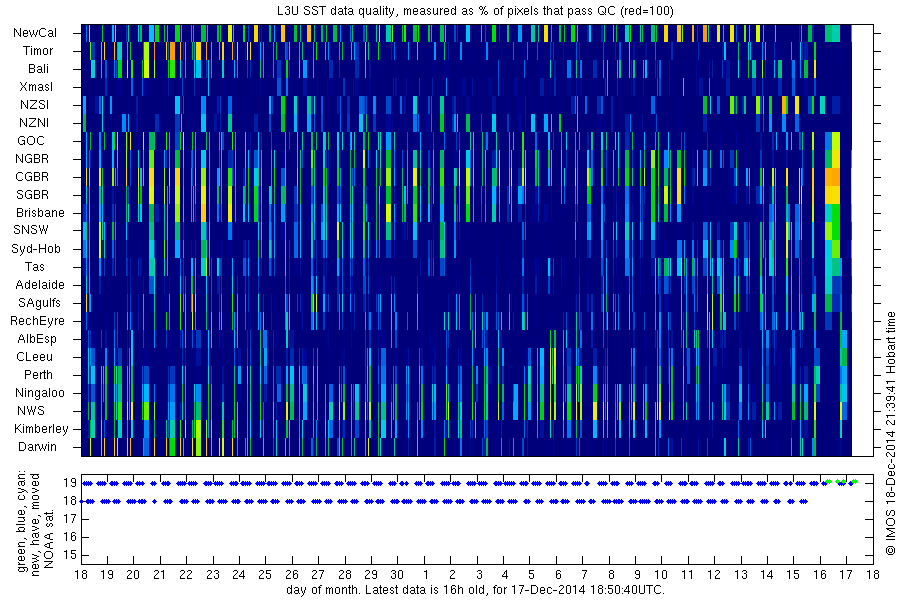This screenshot has width=900, height=600.
Task: Select the NWS row label
Action: point(31,411)
